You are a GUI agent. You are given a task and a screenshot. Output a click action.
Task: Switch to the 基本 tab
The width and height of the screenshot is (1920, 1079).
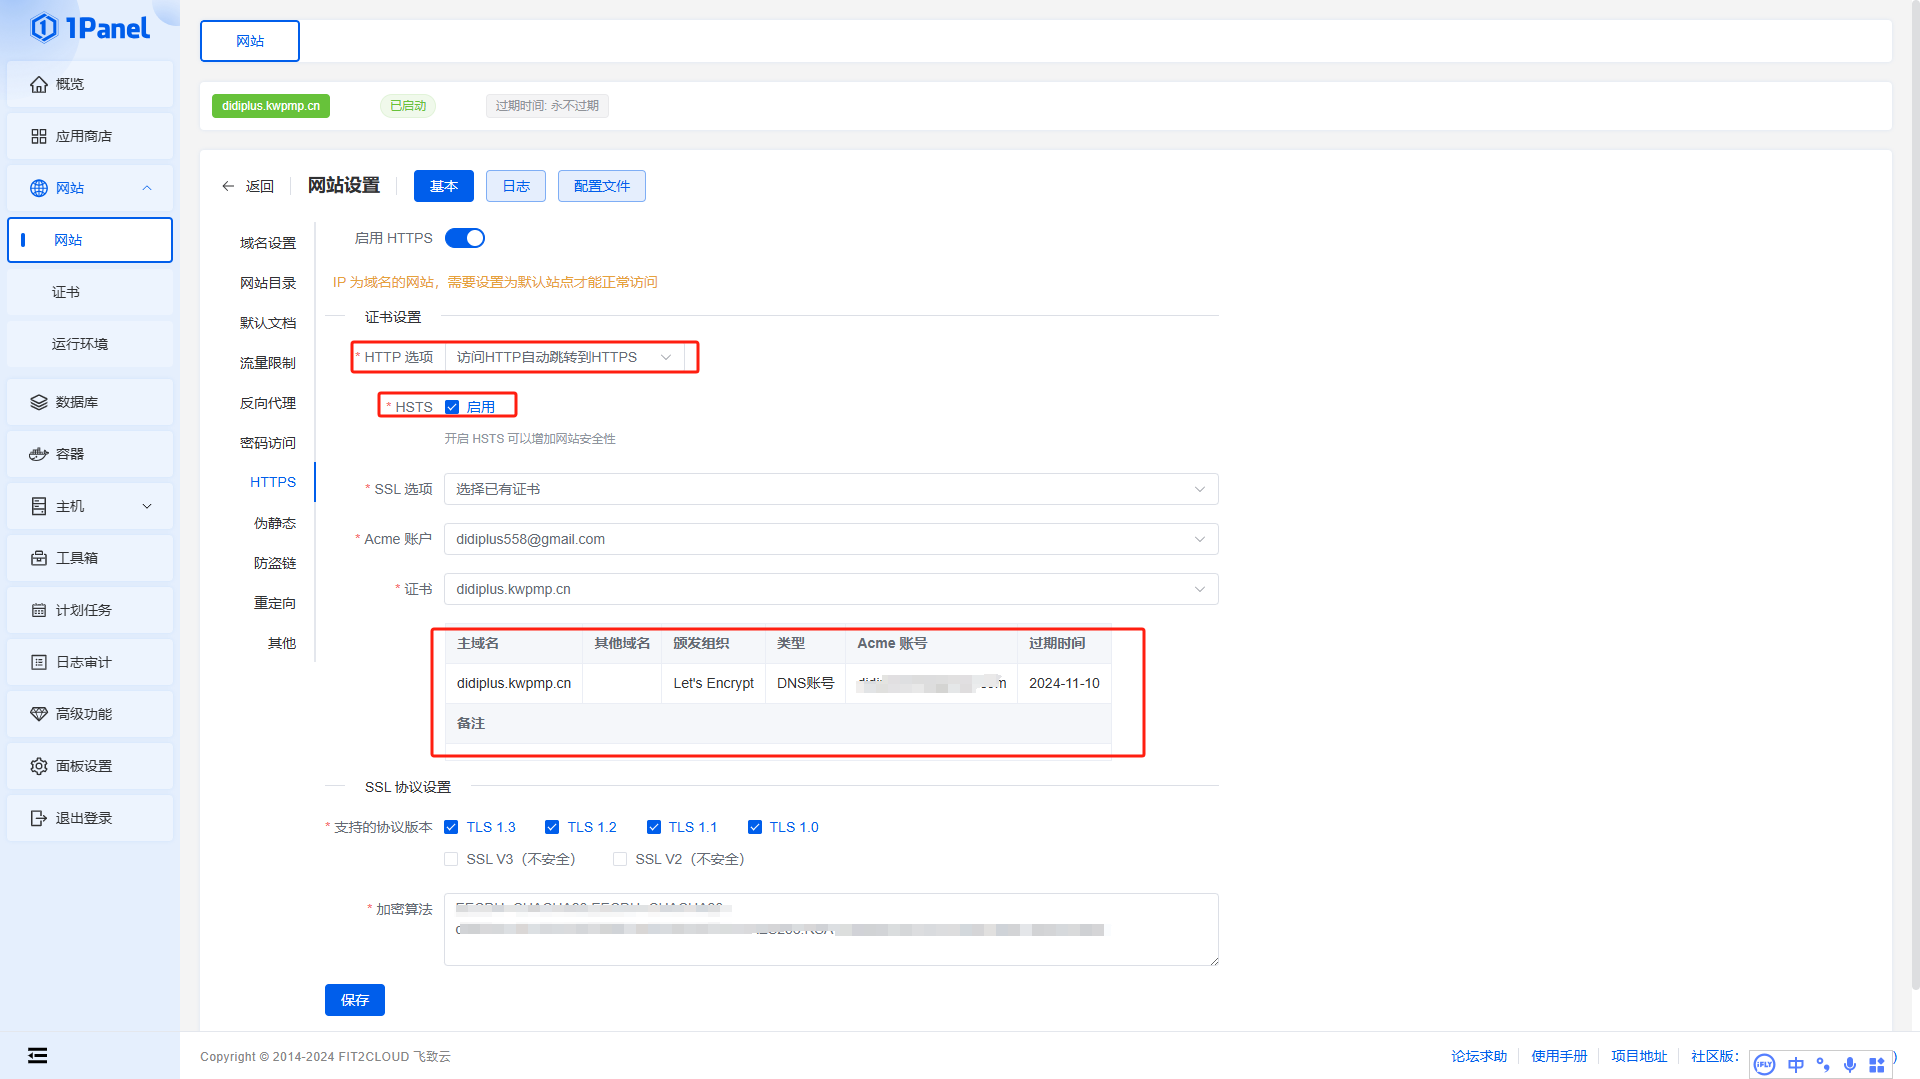[x=444, y=186]
